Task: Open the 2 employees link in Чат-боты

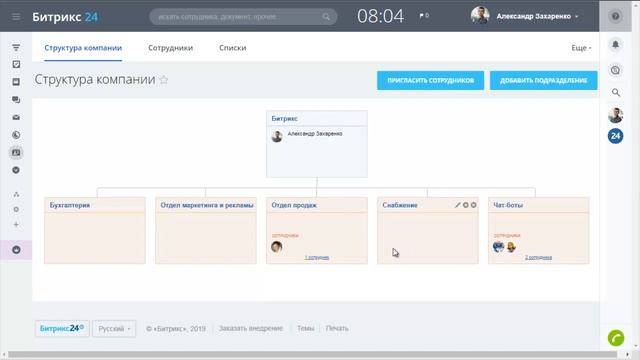Action: tap(538, 258)
